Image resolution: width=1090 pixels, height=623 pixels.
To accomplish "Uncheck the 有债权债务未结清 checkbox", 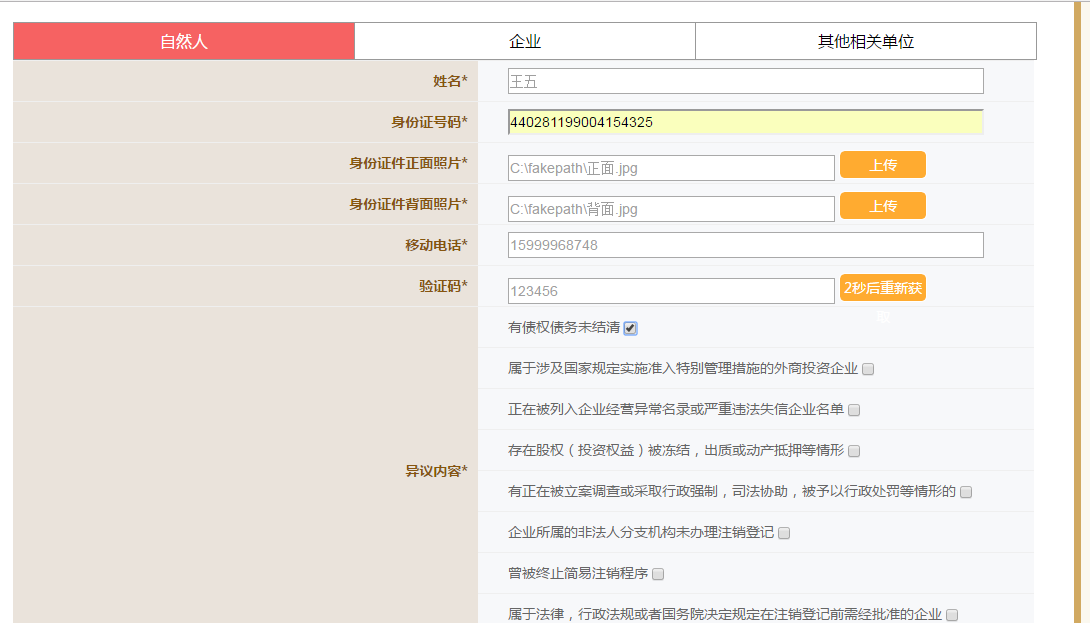I will [x=631, y=328].
